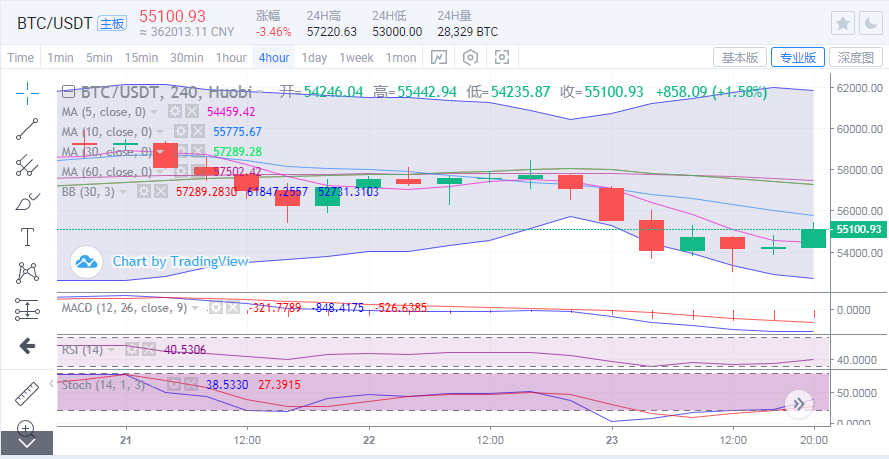Viewport: 889px width, 459px height.
Task: Click the BTC/USDT pair title
Action: (x=54, y=23)
